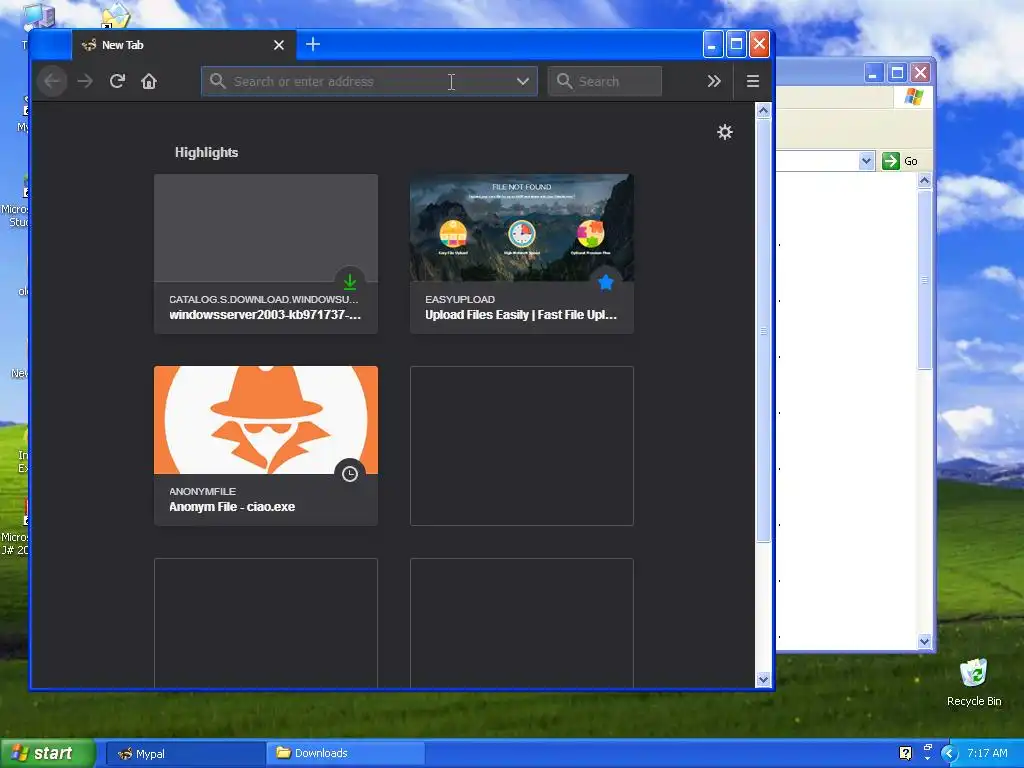
Task: Focus the browser Search box
Action: coord(605,82)
